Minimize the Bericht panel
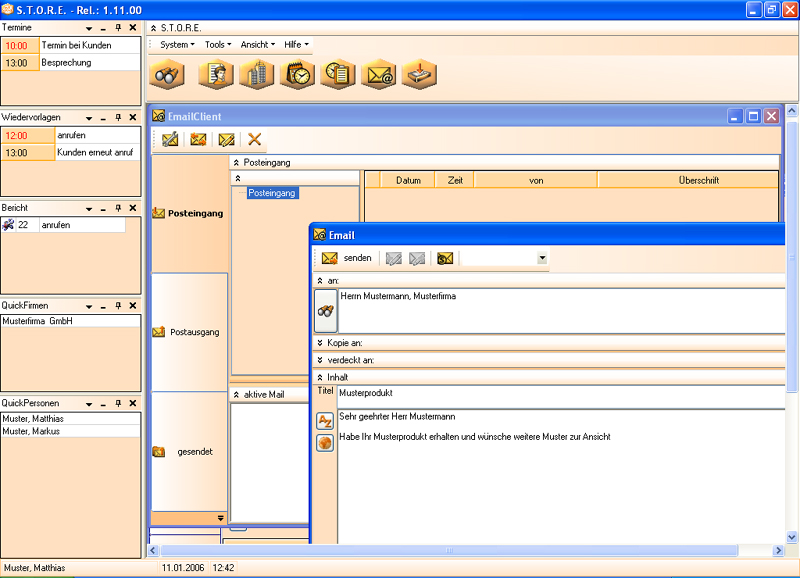Image resolution: width=800 pixels, height=578 pixels. [104, 209]
